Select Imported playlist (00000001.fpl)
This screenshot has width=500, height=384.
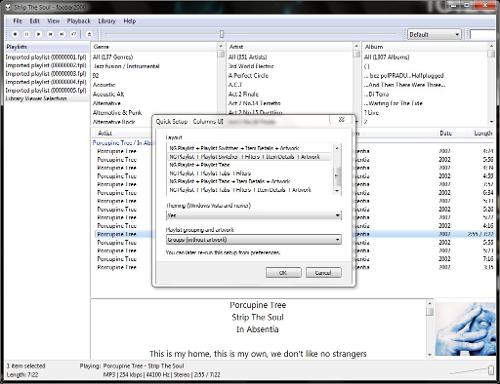coord(46,57)
